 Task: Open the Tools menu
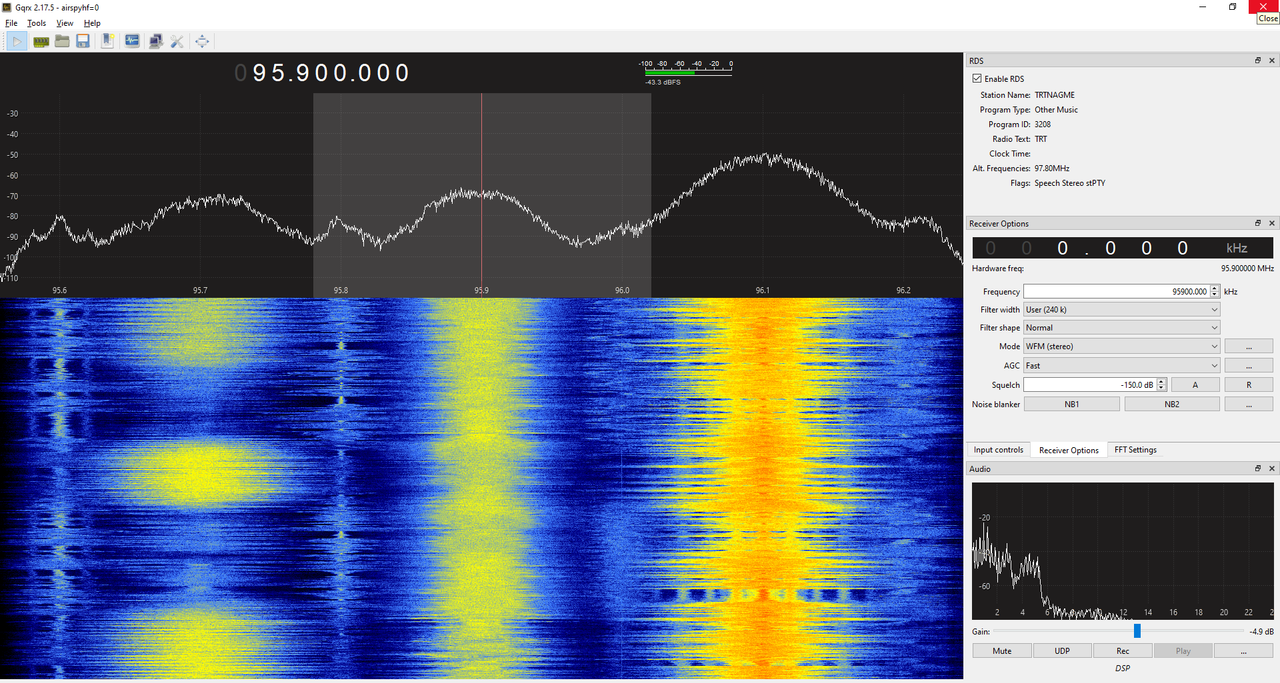click(x=36, y=23)
